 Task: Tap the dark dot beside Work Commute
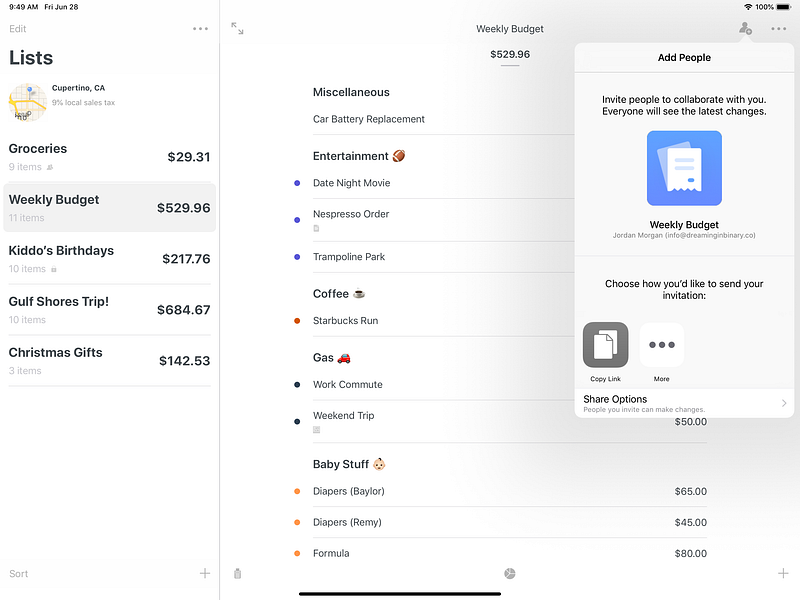[x=297, y=385]
